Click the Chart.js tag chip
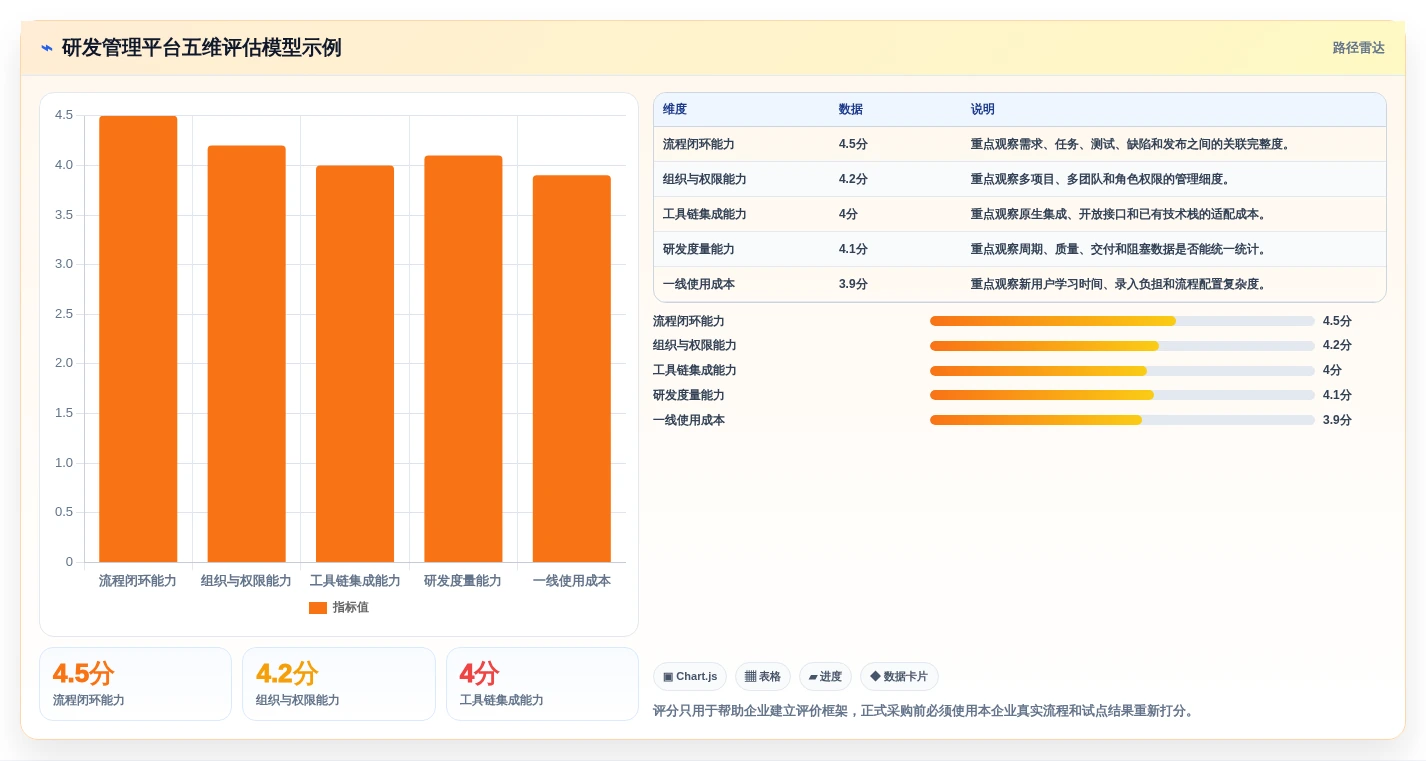This screenshot has width=1426, height=761. [690, 677]
